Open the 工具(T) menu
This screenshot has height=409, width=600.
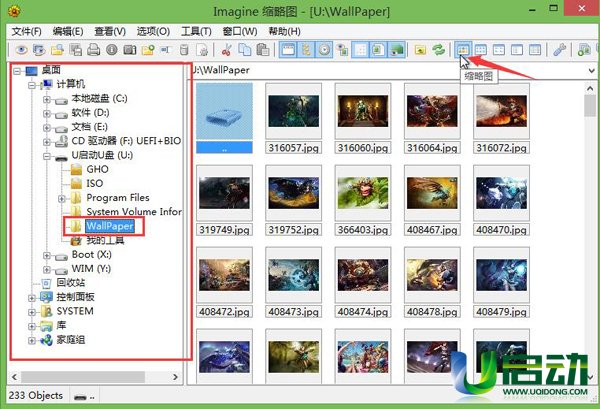point(196,31)
